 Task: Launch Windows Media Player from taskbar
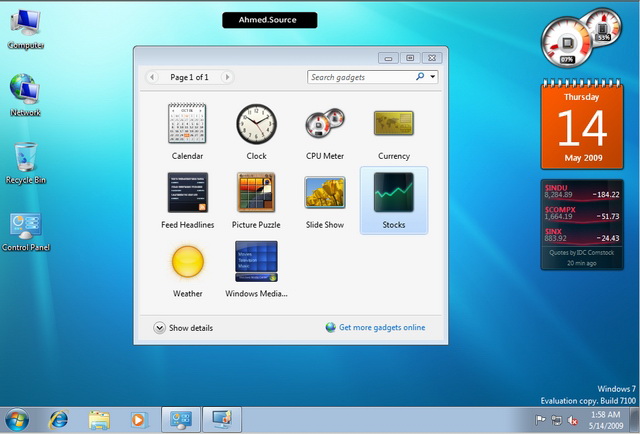coord(138,420)
